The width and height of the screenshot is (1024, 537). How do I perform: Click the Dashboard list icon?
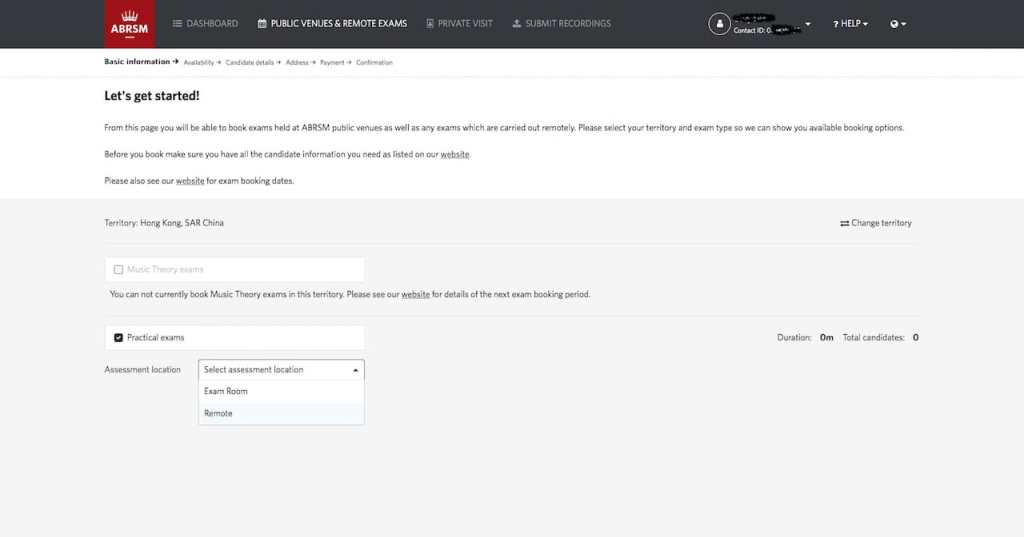(178, 23)
